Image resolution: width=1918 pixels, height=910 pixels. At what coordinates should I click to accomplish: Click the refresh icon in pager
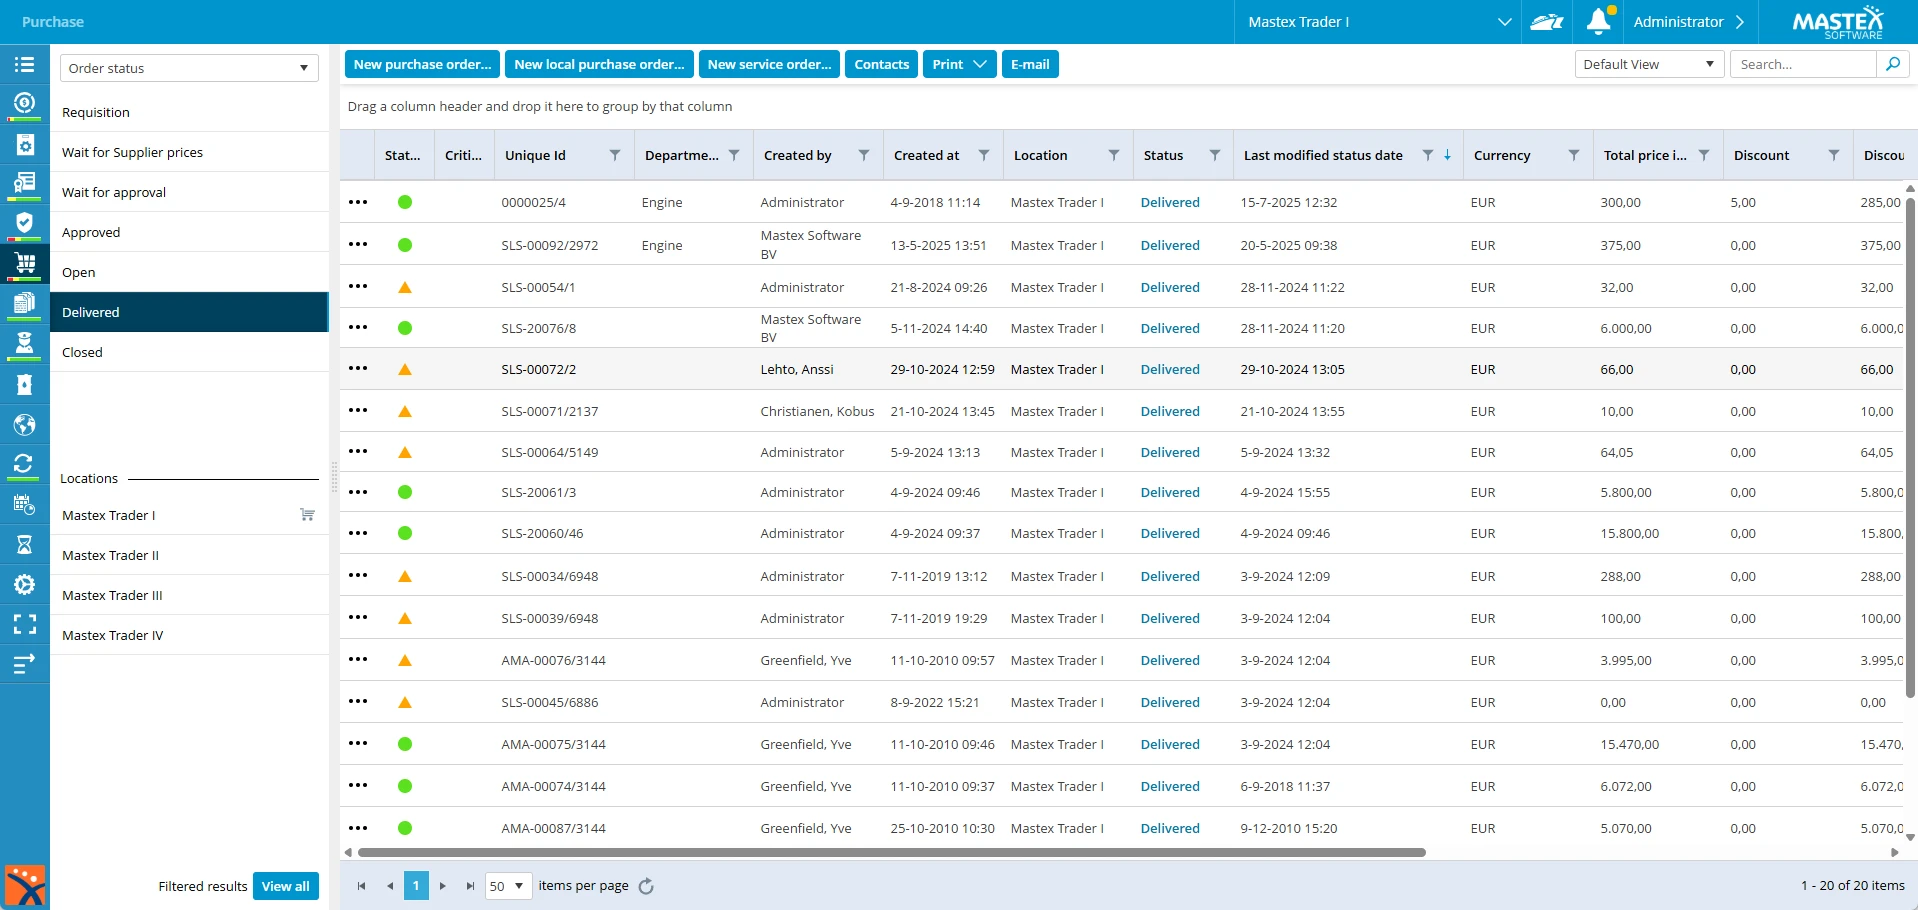(x=646, y=886)
